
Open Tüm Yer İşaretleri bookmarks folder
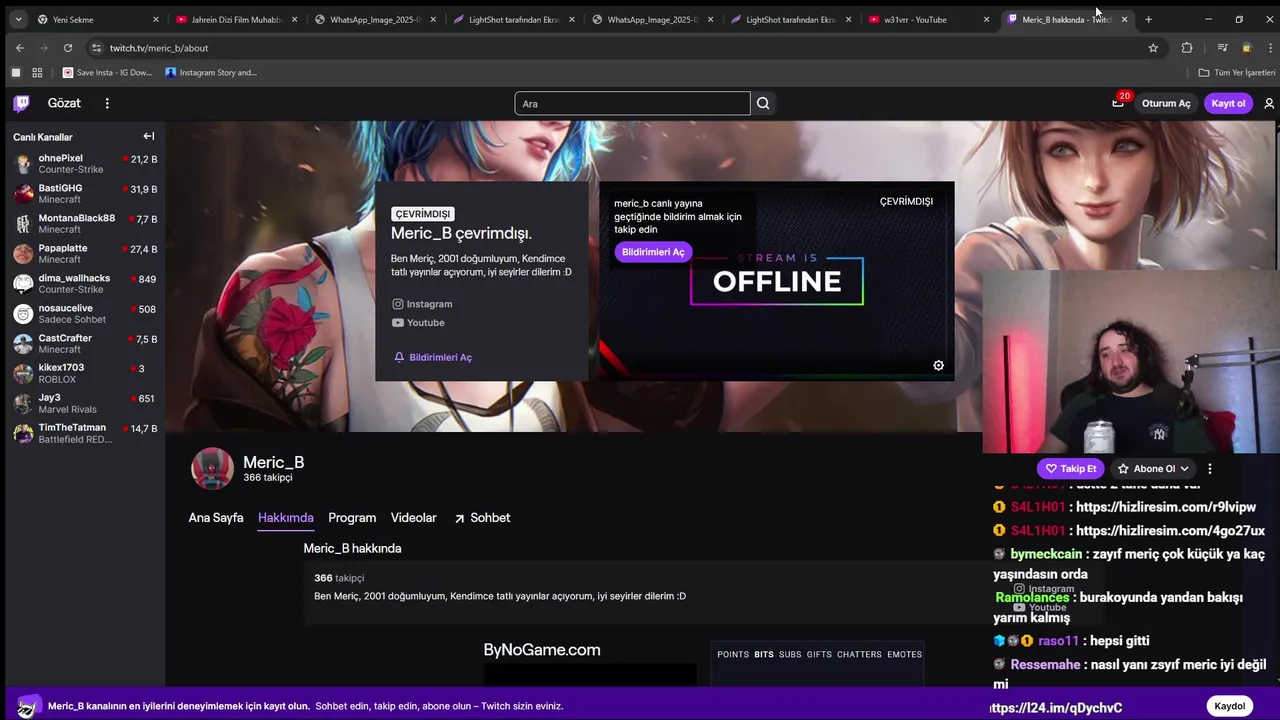point(1237,72)
